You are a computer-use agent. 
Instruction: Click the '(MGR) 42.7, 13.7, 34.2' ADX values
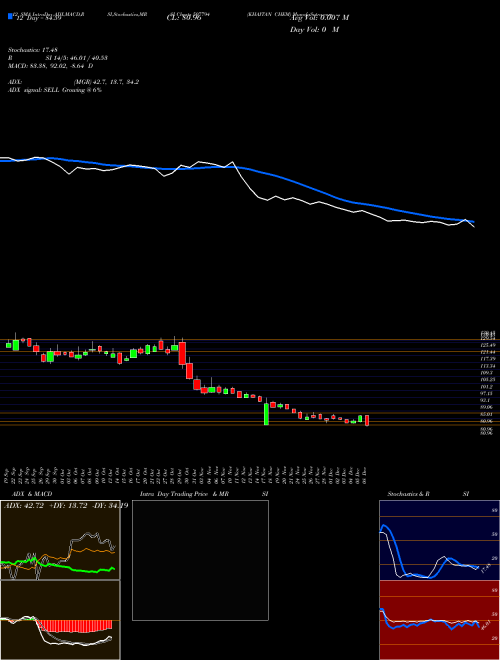[106, 82]
